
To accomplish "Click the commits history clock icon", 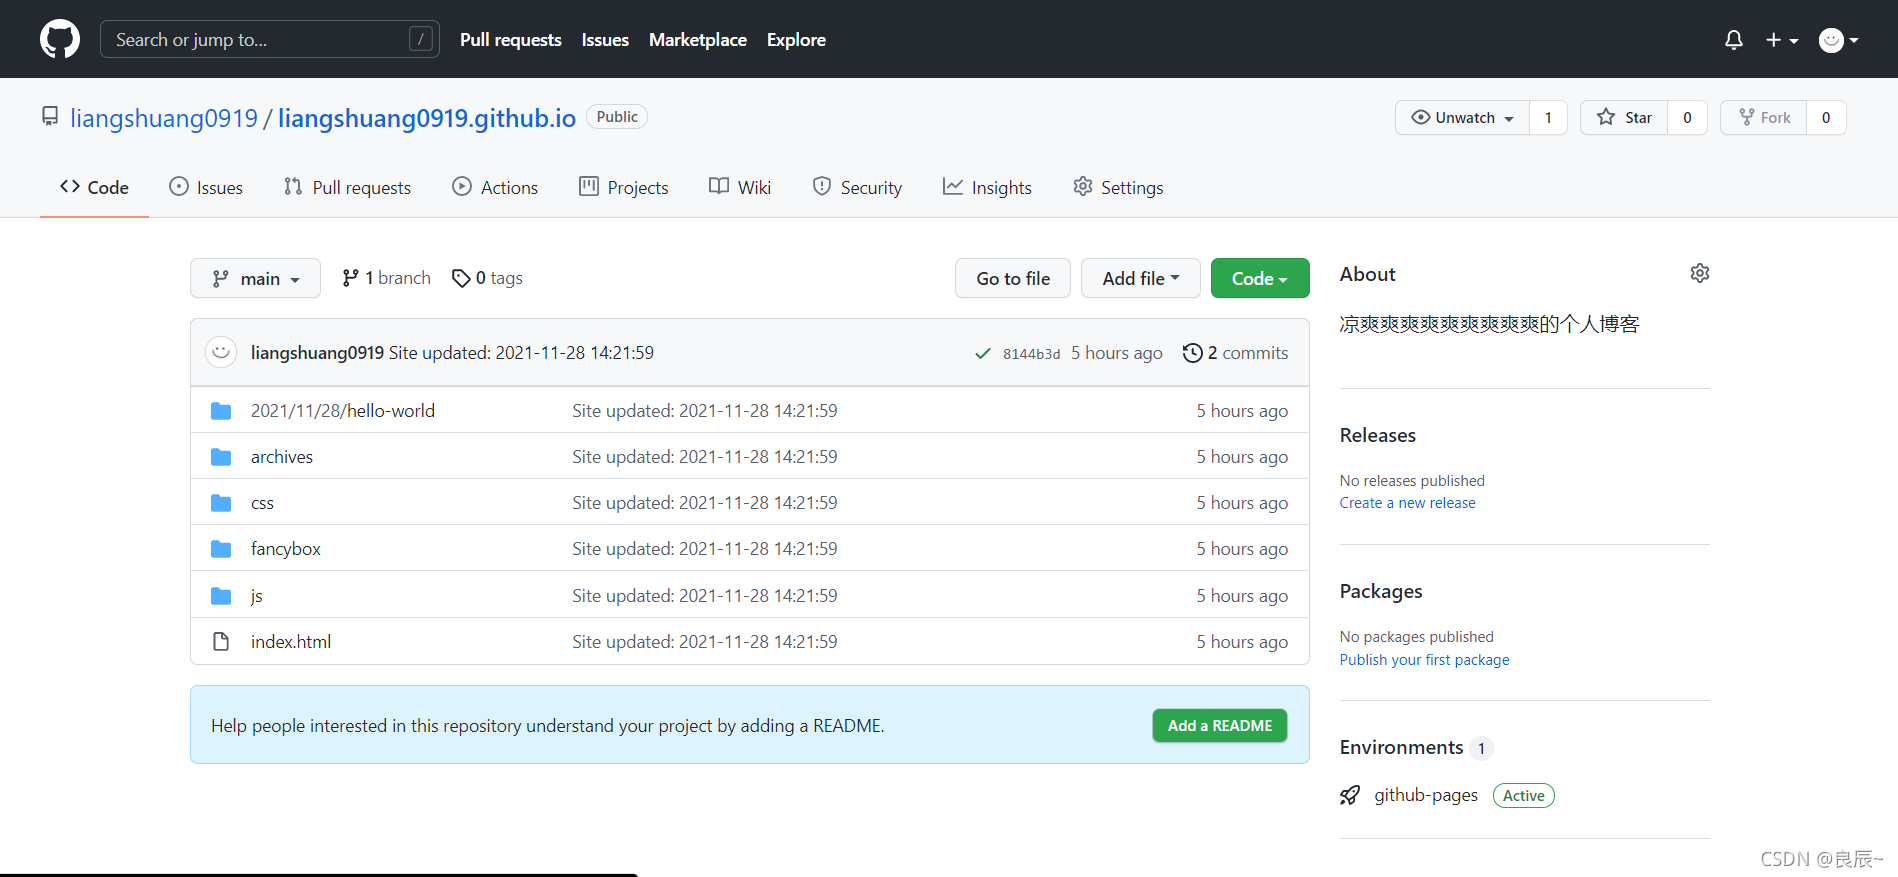I will coord(1192,353).
